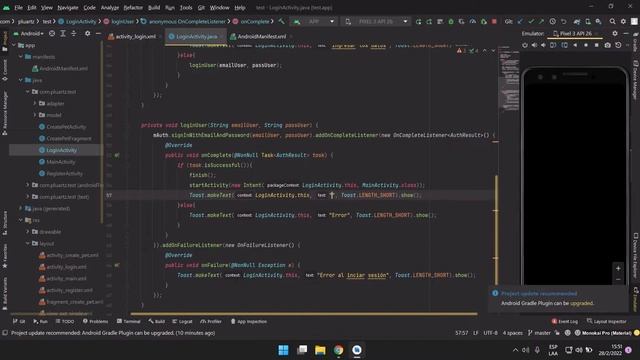Open Chrome from the taskbar
Screen dimensions: 640x360
[338, 350]
